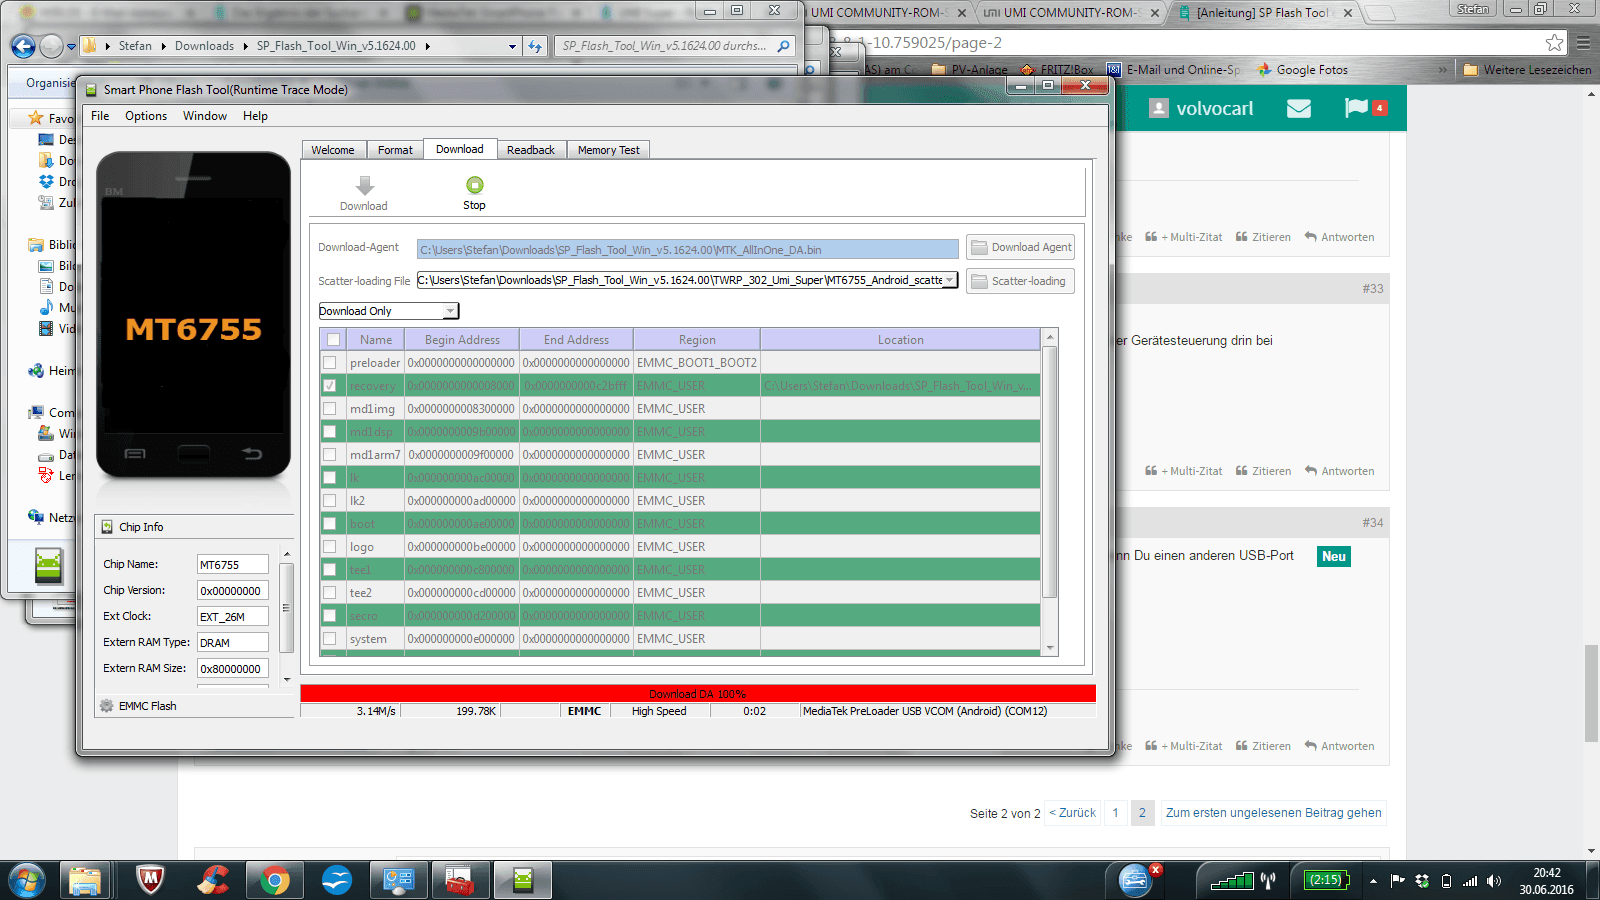
Task: Click Zurück pagination link
Action: point(1073,813)
